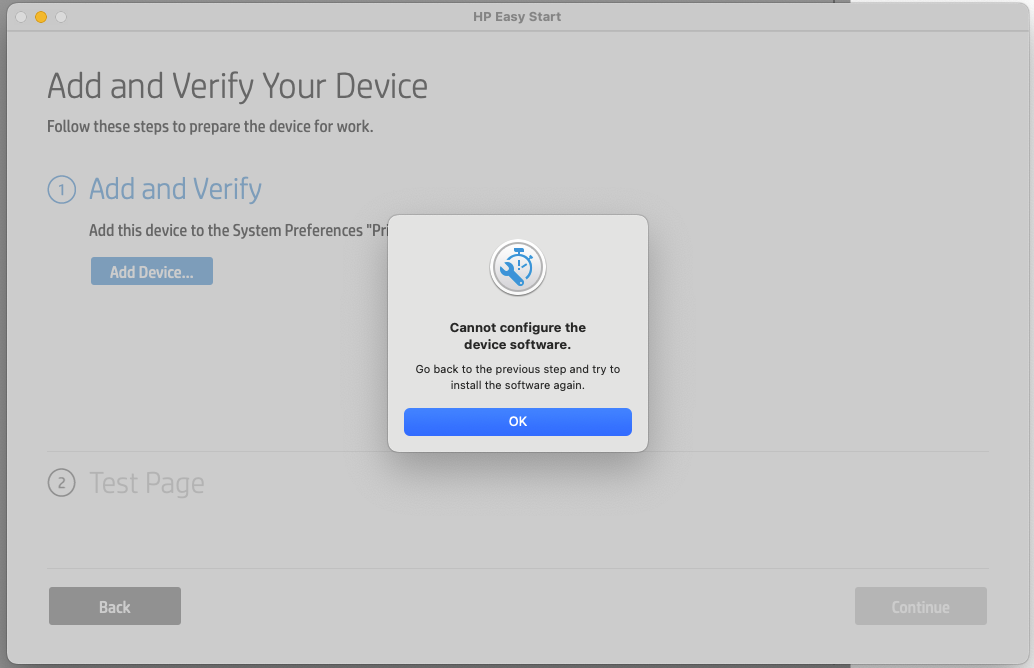This screenshot has height=668, width=1034.
Task: Select the step 2 circle icon
Action: (61, 483)
